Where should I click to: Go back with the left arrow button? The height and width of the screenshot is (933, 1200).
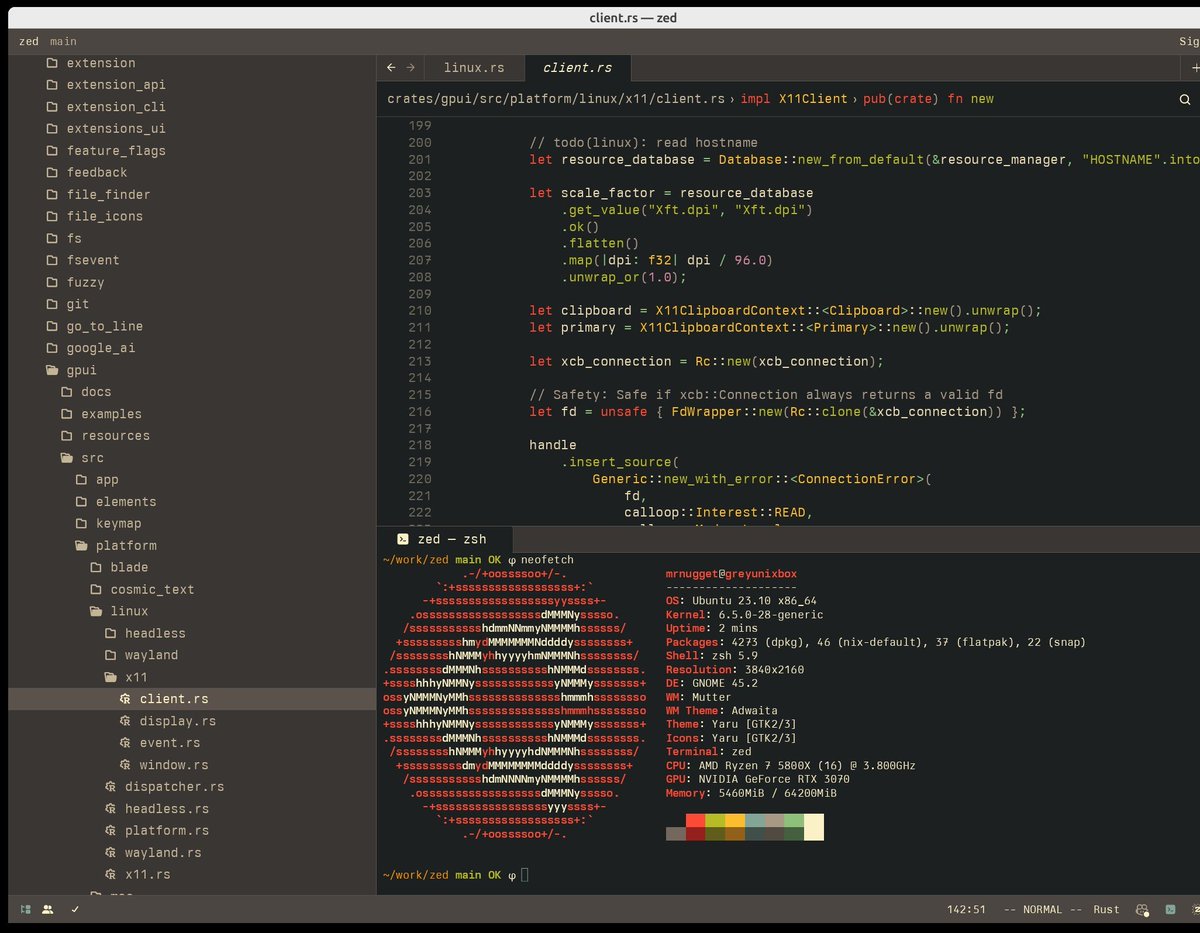tap(391, 68)
